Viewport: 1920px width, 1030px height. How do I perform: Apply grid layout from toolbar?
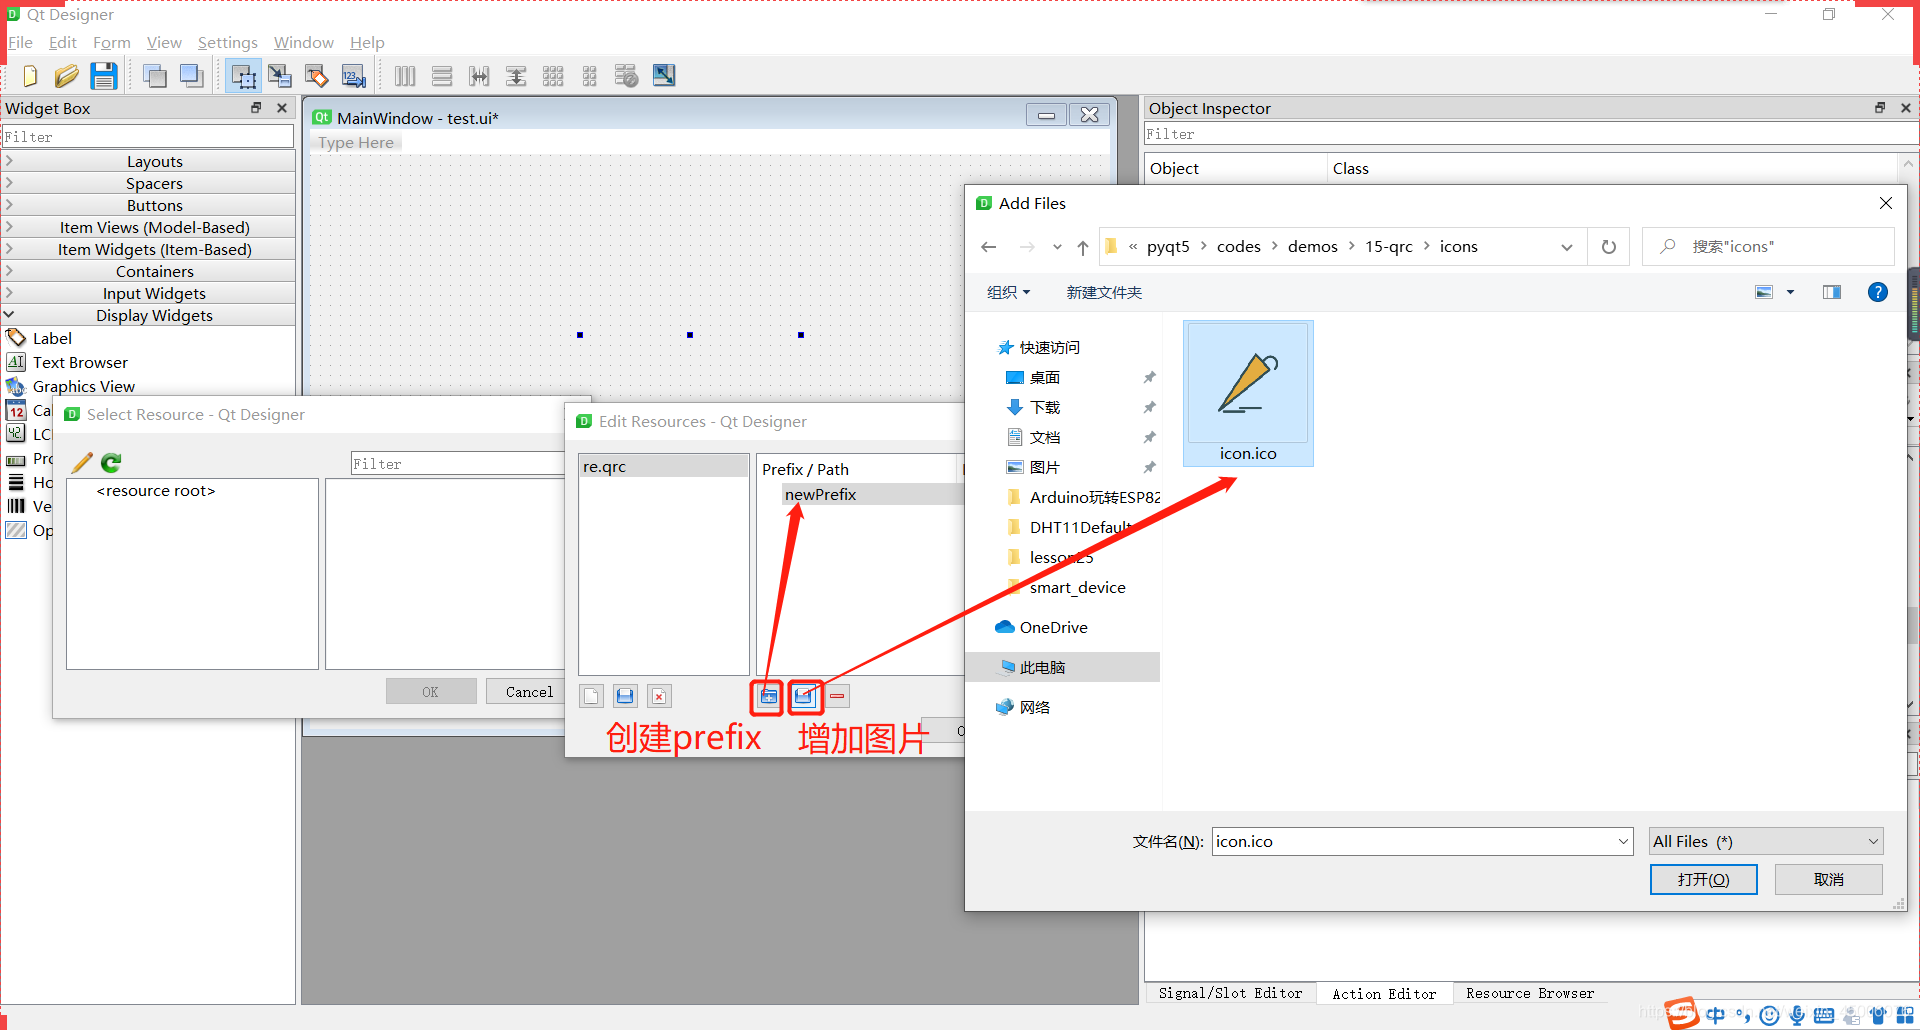pyautogui.click(x=553, y=76)
